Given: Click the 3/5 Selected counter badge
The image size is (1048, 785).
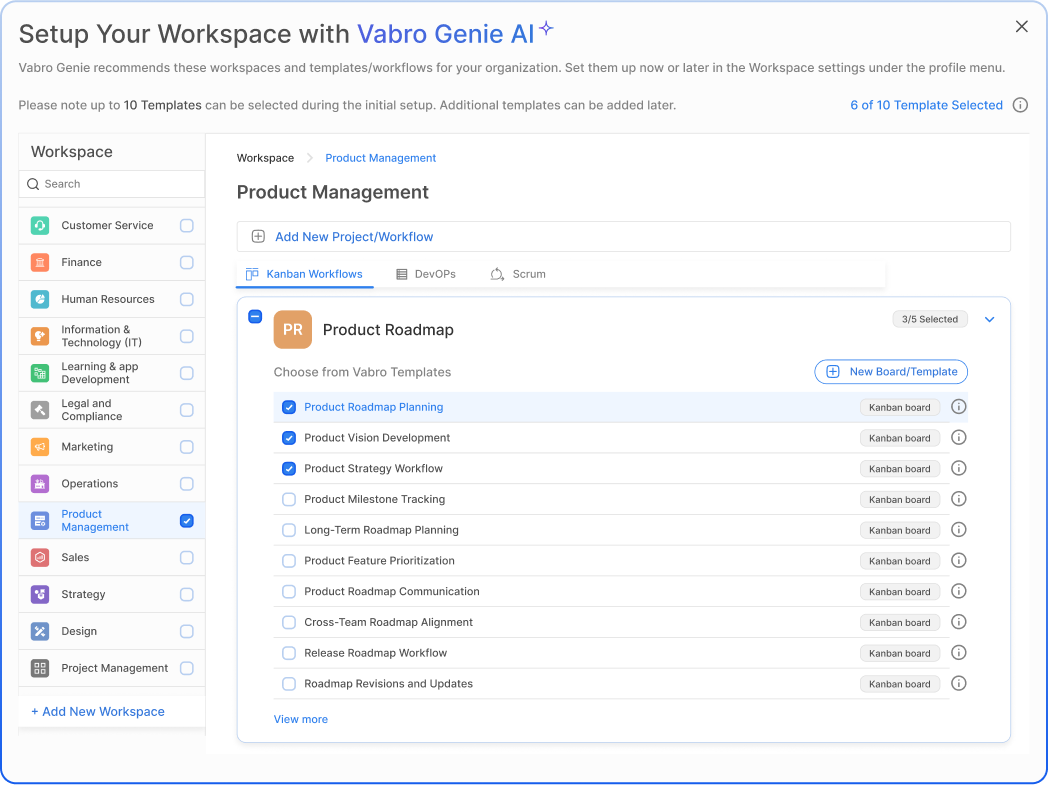Looking at the screenshot, I should click(x=929, y=318).
